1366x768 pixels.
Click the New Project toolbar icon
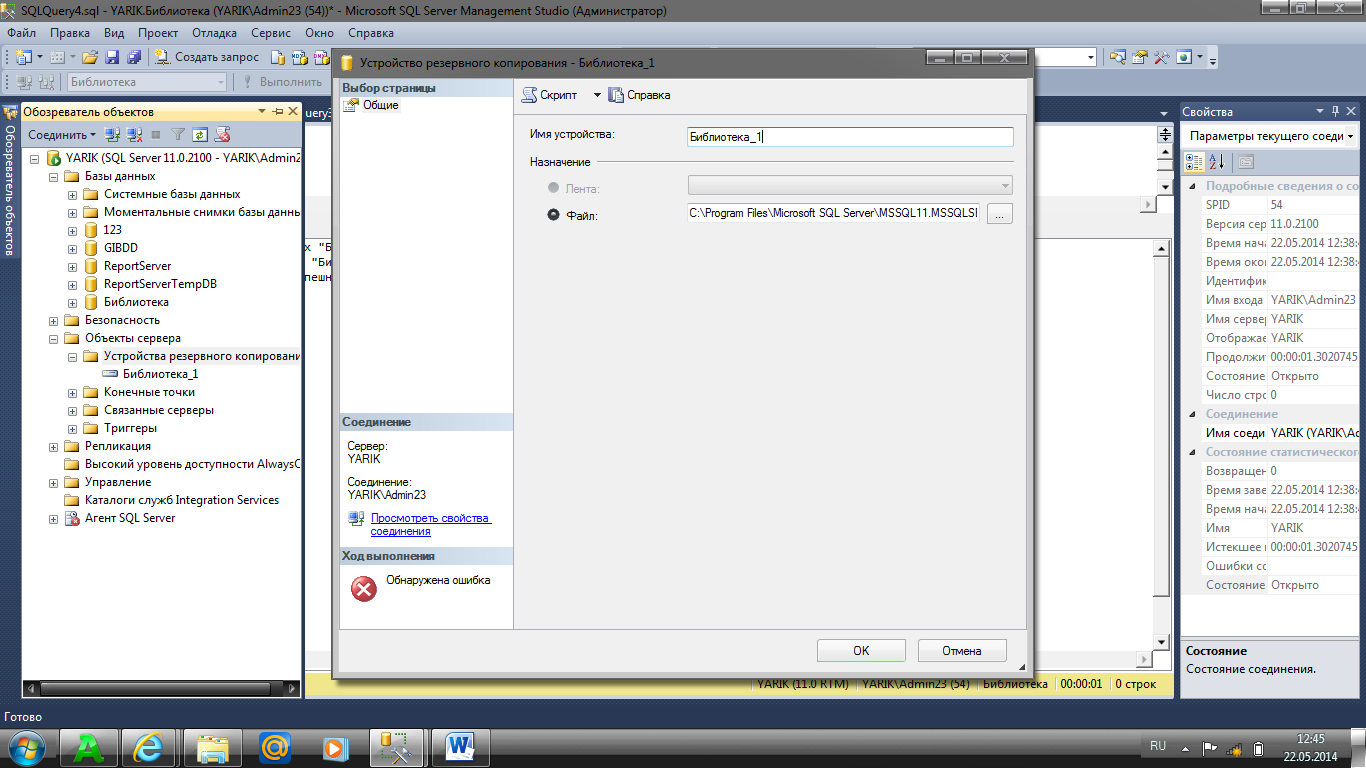click(23, 57)
